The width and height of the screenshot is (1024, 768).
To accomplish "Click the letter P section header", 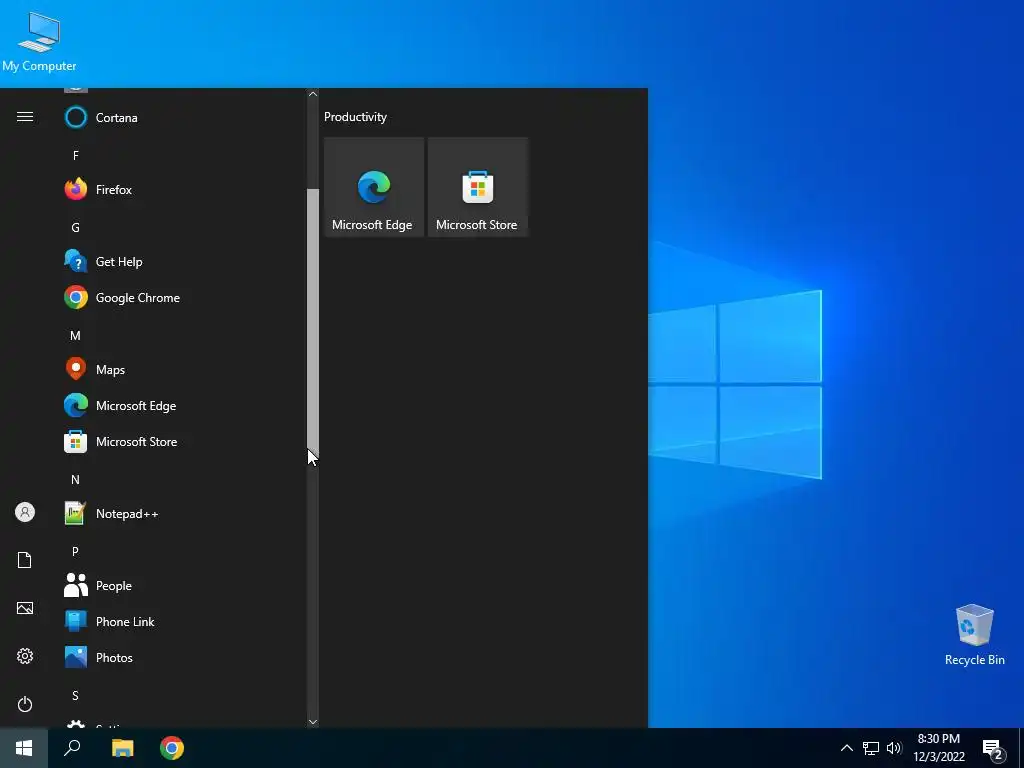I will point(76,552).
